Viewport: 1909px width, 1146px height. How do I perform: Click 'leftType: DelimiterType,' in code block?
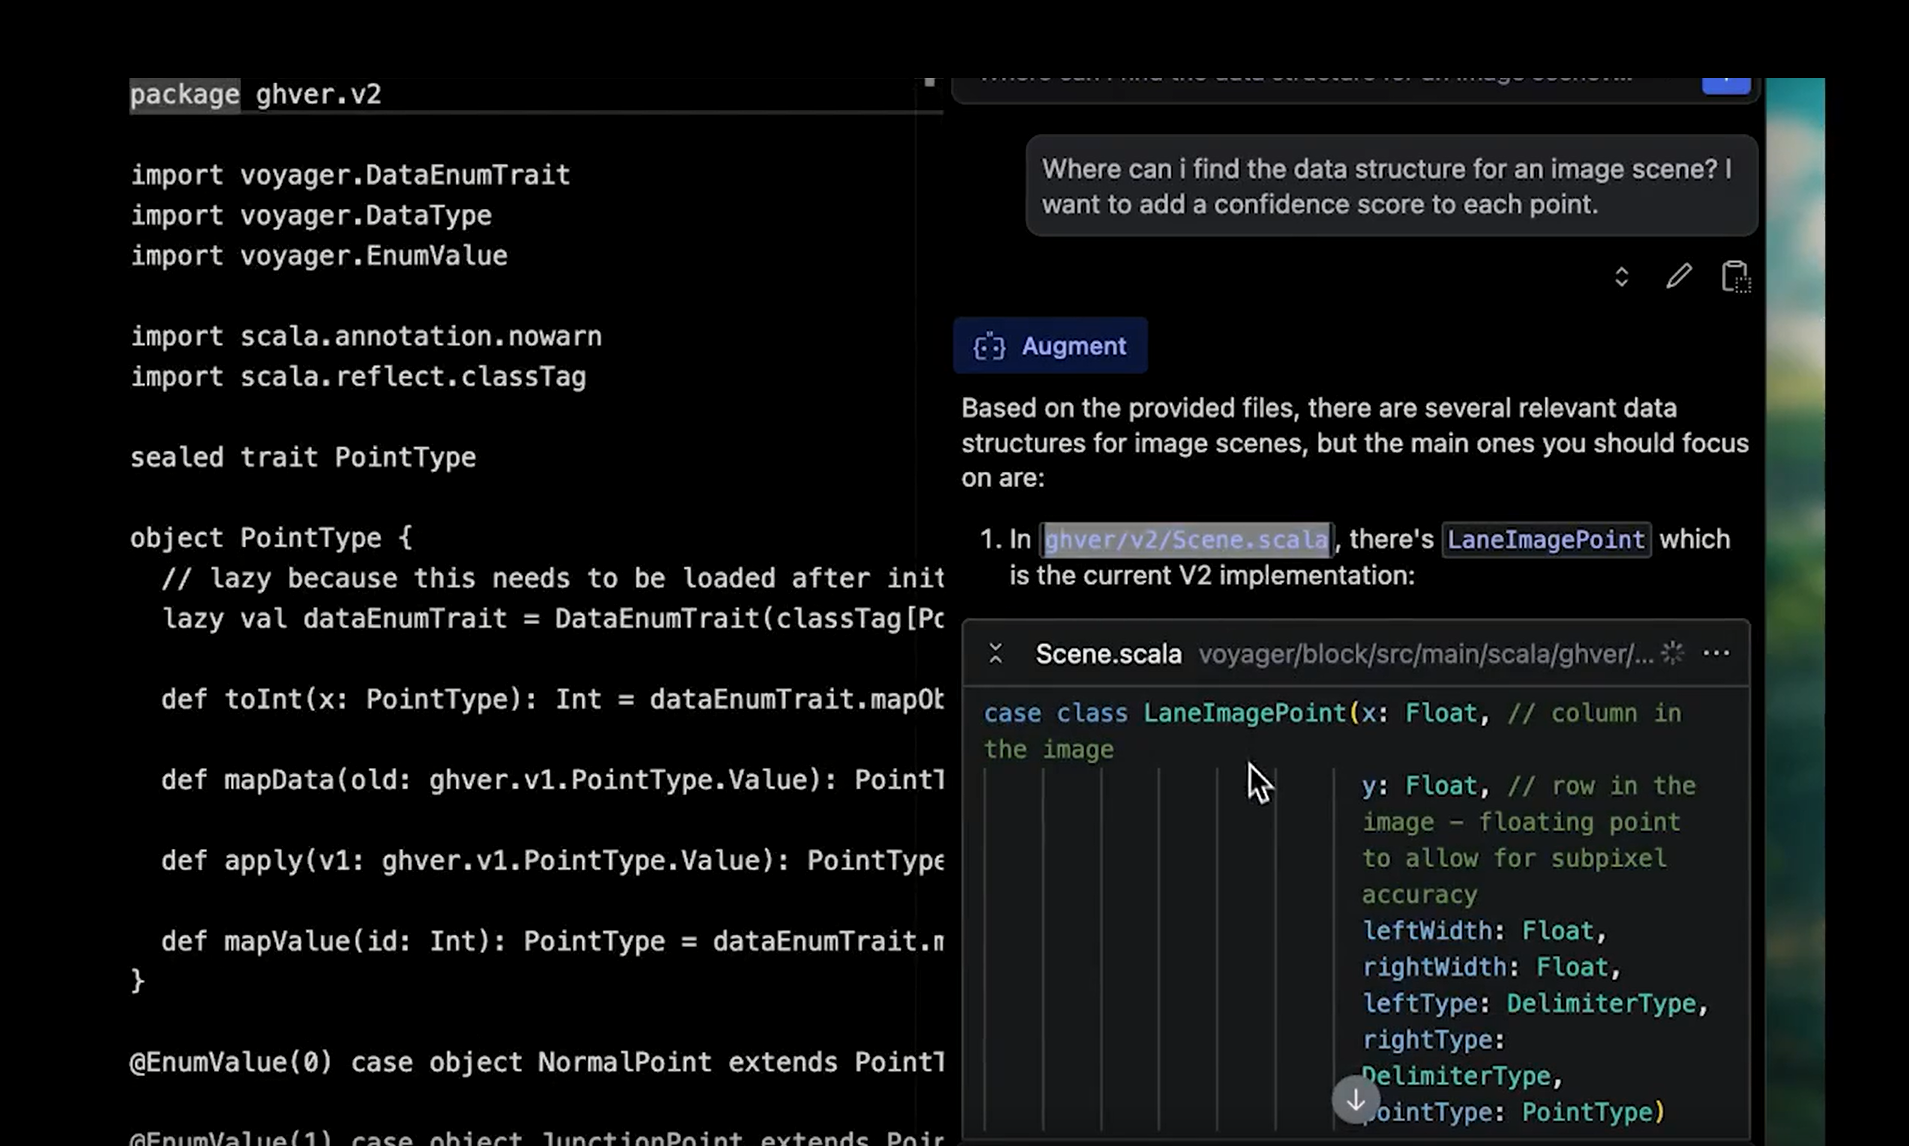(1535, 1003)
